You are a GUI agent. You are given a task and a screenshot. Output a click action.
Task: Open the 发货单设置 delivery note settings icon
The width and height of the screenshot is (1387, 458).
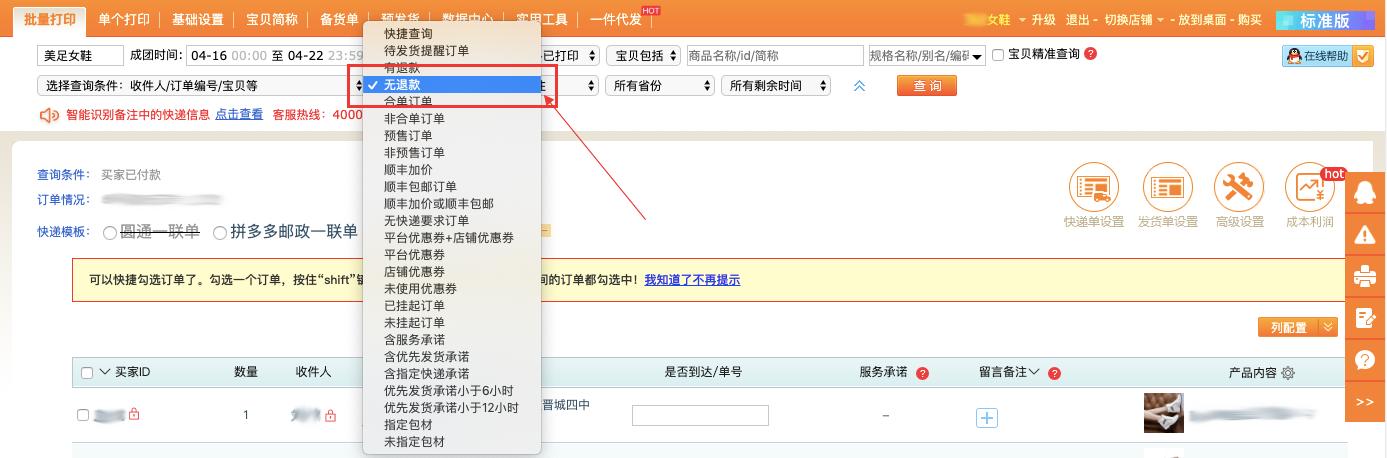[x=1167, y=187]
